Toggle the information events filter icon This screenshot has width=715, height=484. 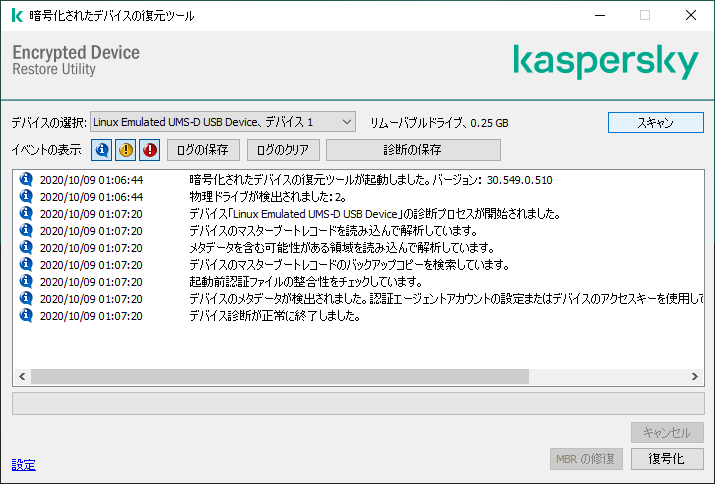click(101, 150)
